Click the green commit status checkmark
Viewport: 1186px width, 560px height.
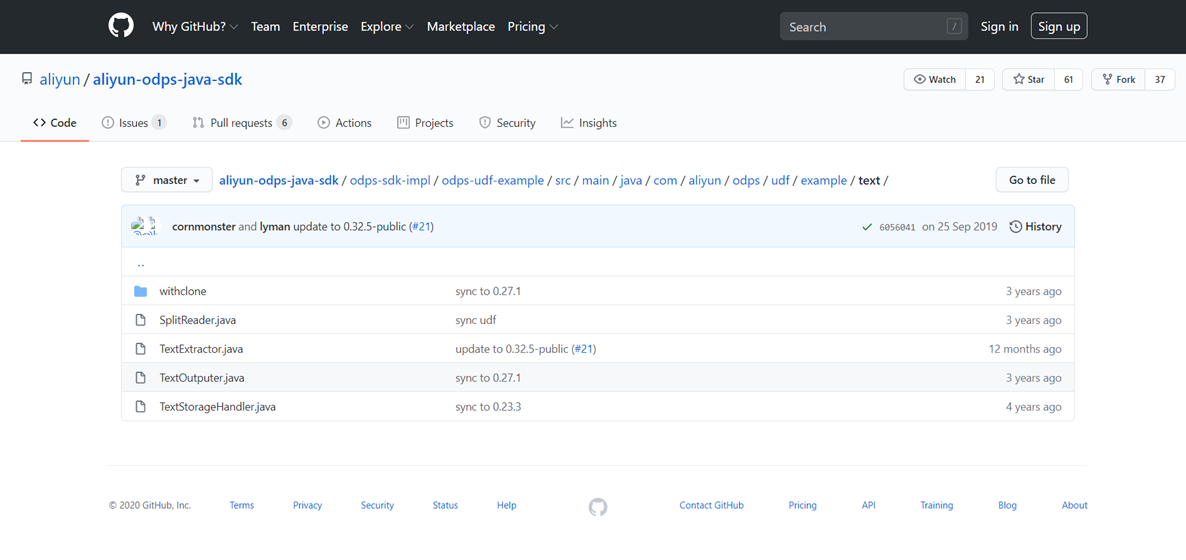point(867,227)
